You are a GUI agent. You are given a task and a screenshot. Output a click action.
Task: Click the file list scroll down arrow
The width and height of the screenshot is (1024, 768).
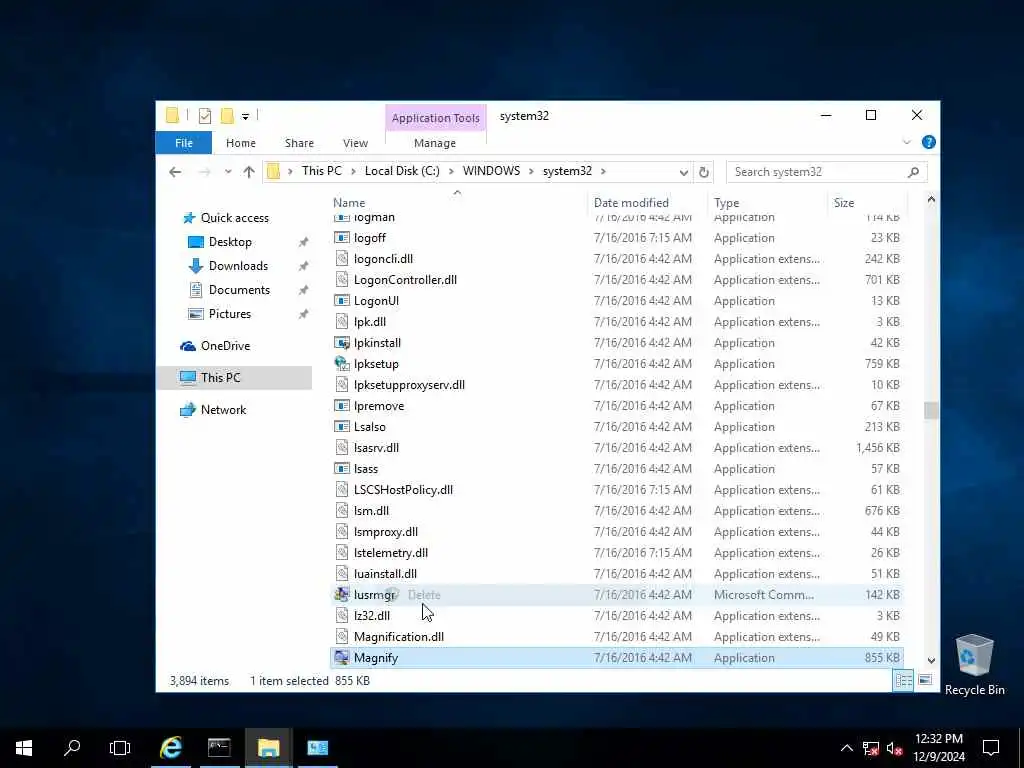tap(931, 660)
